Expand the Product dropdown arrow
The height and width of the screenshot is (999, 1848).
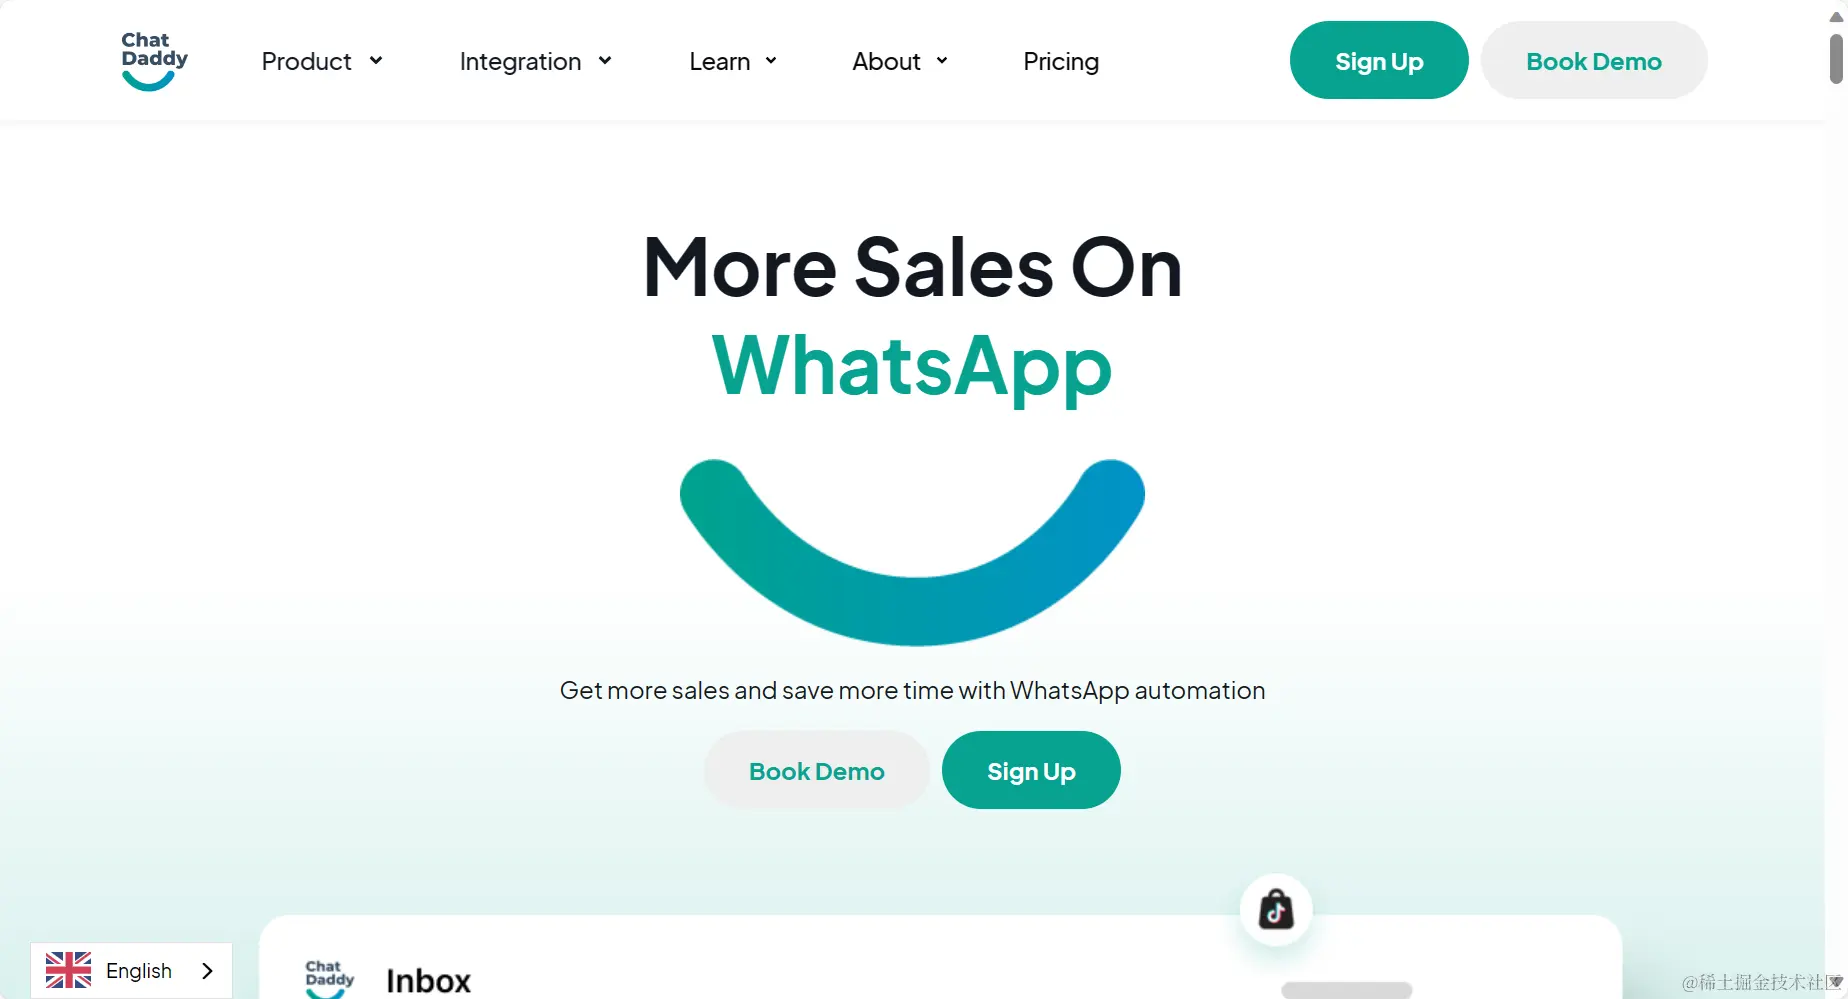pyautogui.click(x=376, y=61)
